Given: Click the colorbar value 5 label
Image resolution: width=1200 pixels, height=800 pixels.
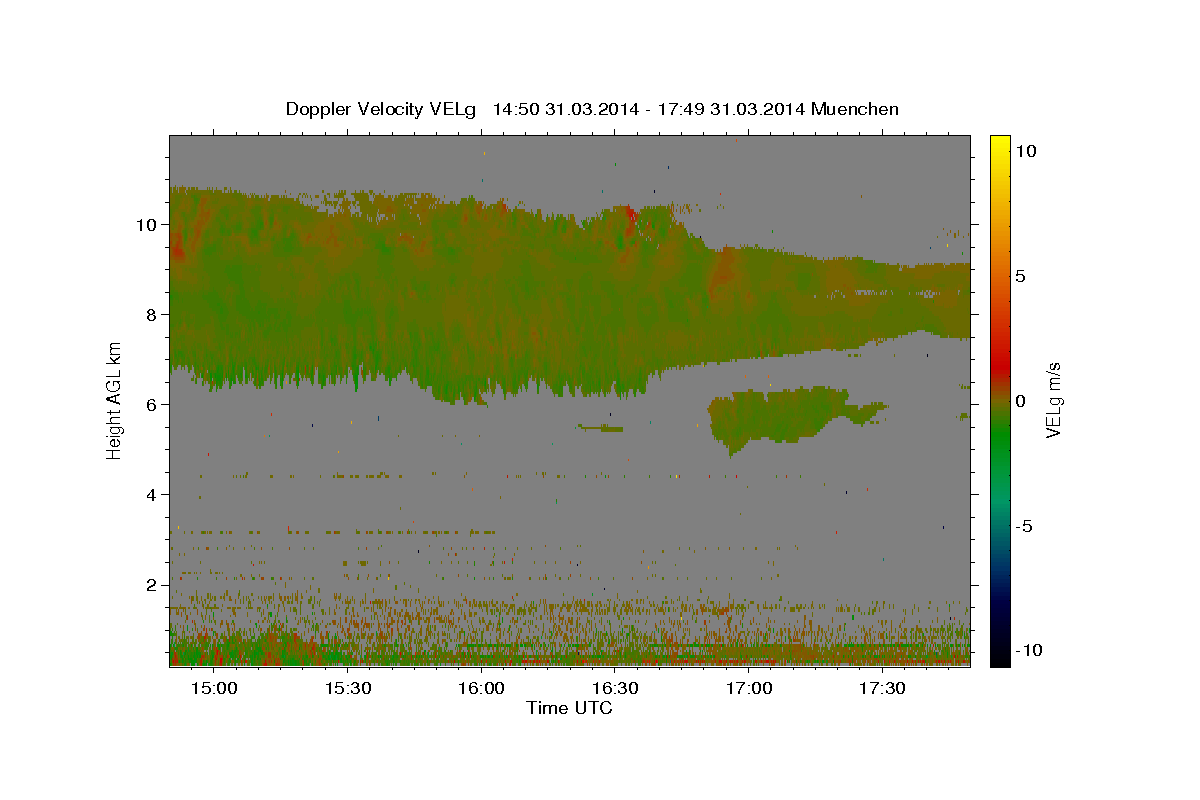Looking at the screenshot, I should (x=1020, y=276).
